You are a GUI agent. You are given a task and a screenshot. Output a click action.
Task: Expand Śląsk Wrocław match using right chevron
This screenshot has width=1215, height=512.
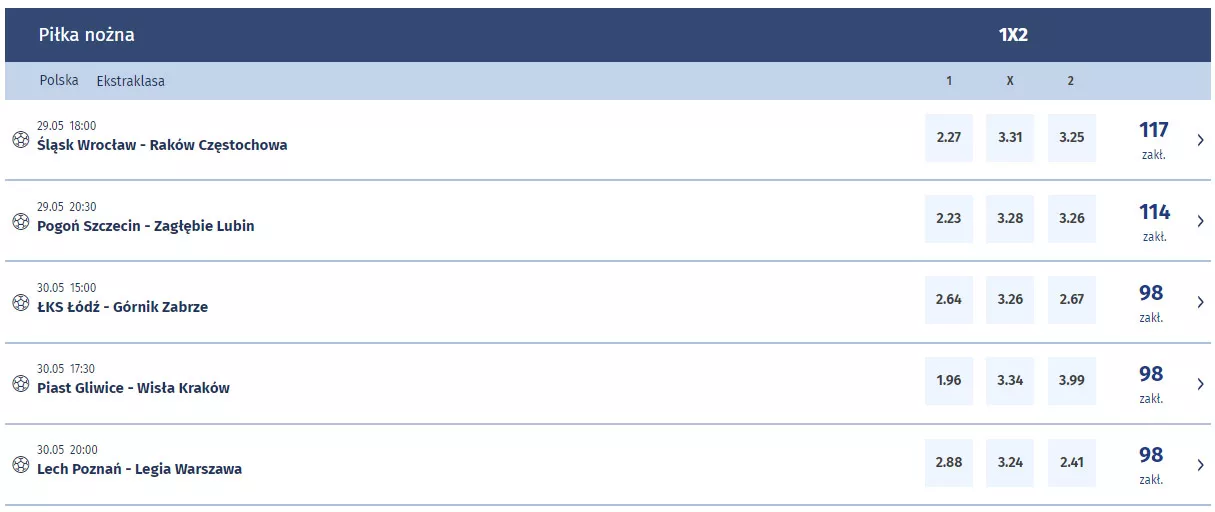[1200, 140]
